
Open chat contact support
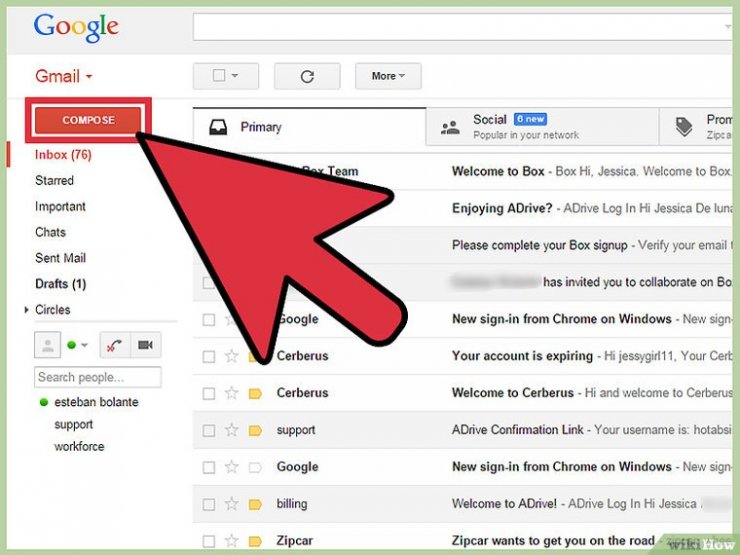tap(73, 424)
